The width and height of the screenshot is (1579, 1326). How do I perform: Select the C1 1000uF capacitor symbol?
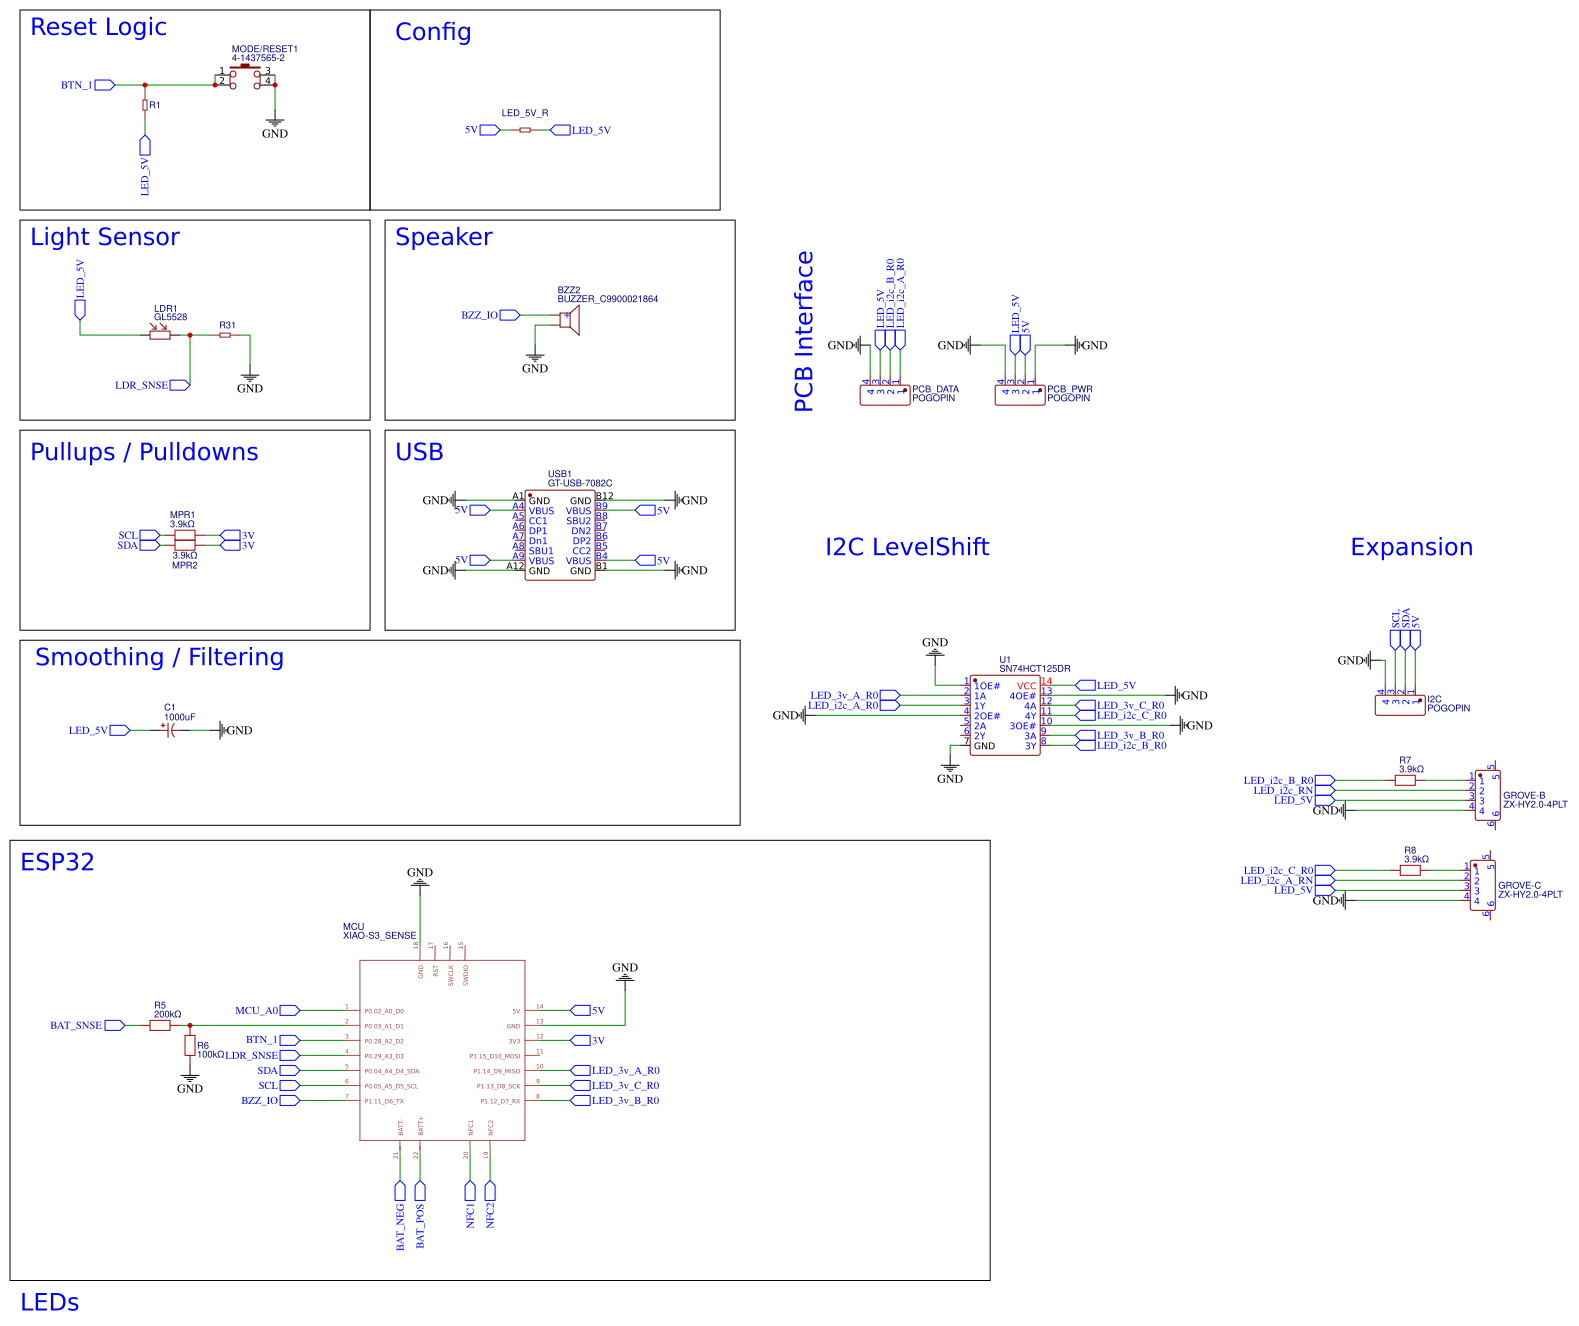[169, 730]
